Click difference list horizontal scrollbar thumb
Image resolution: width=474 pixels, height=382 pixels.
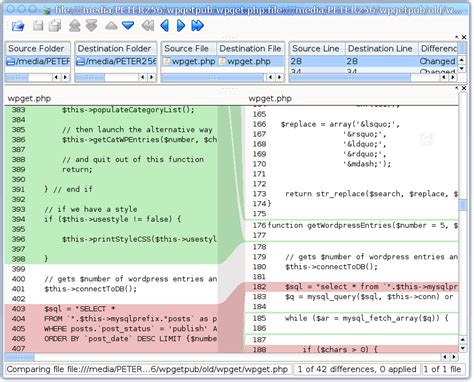pyautogui.click(x=350, y=78)
